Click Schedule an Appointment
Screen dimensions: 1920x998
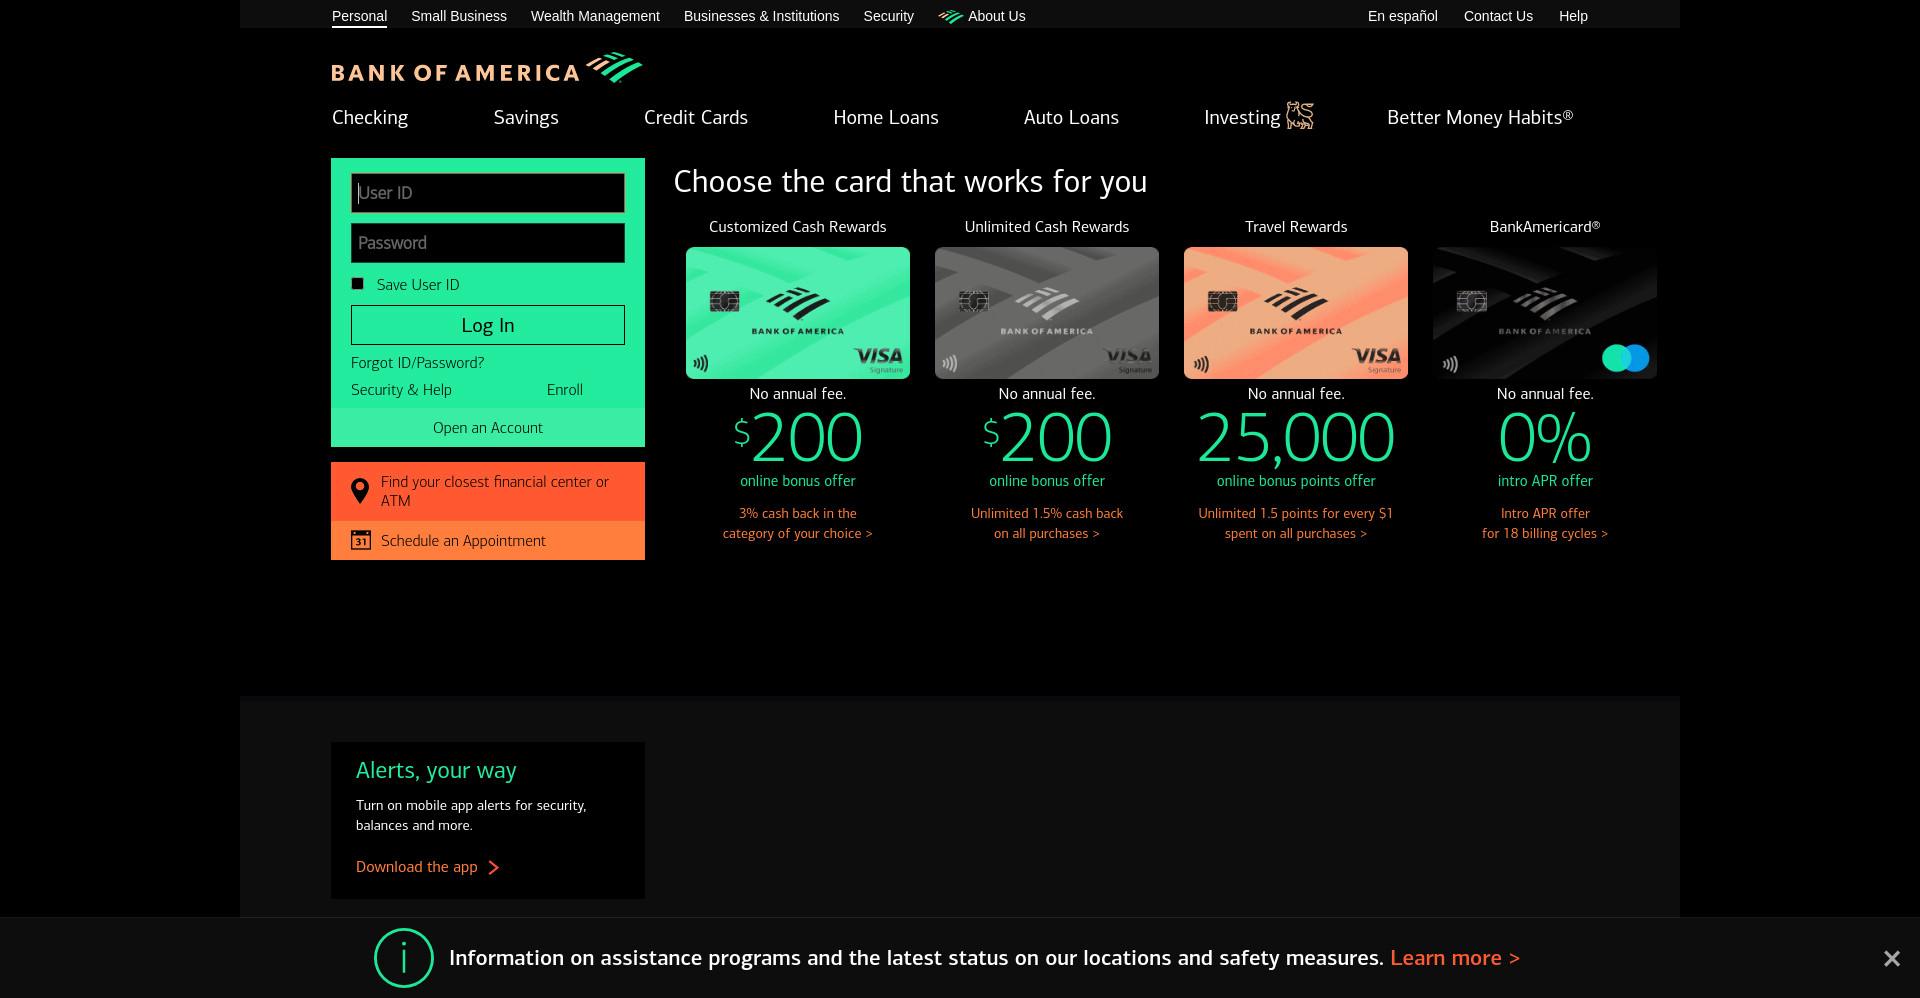click(488, 540)
